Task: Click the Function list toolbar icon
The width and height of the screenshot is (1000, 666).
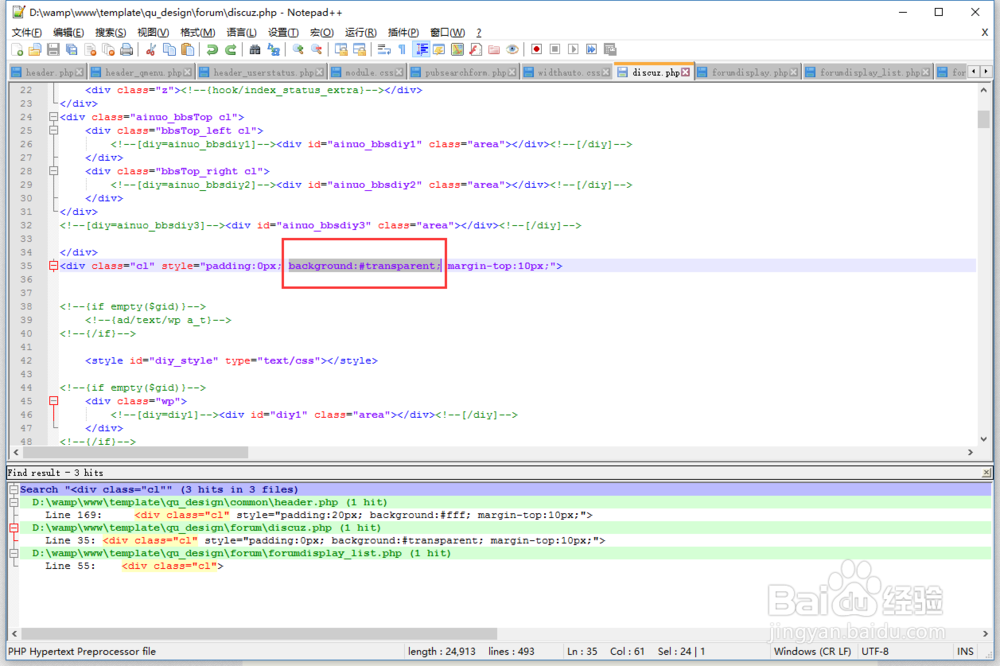Action: [476, 50]
